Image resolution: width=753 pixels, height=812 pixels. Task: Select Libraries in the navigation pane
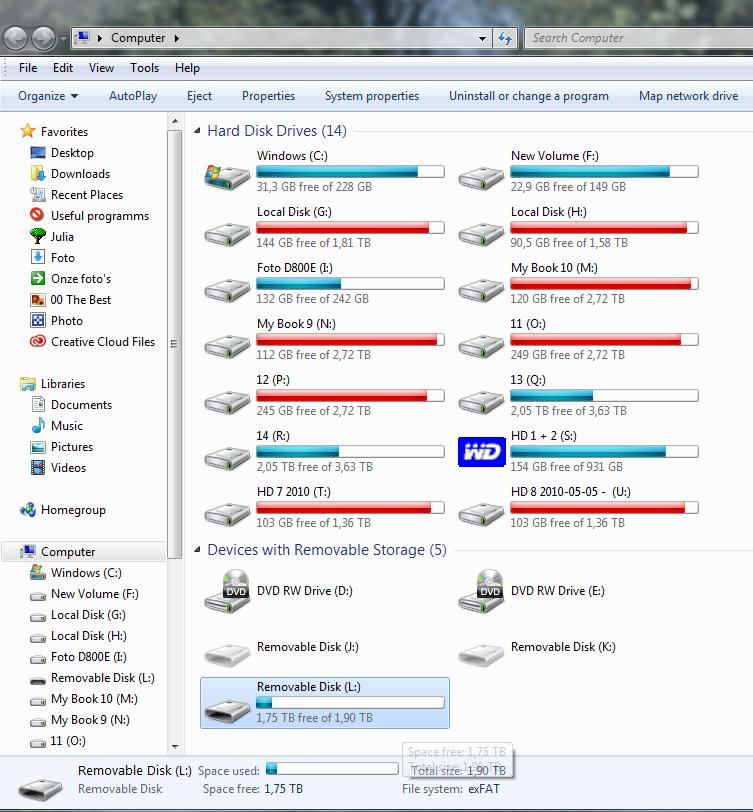coord(52,384)
